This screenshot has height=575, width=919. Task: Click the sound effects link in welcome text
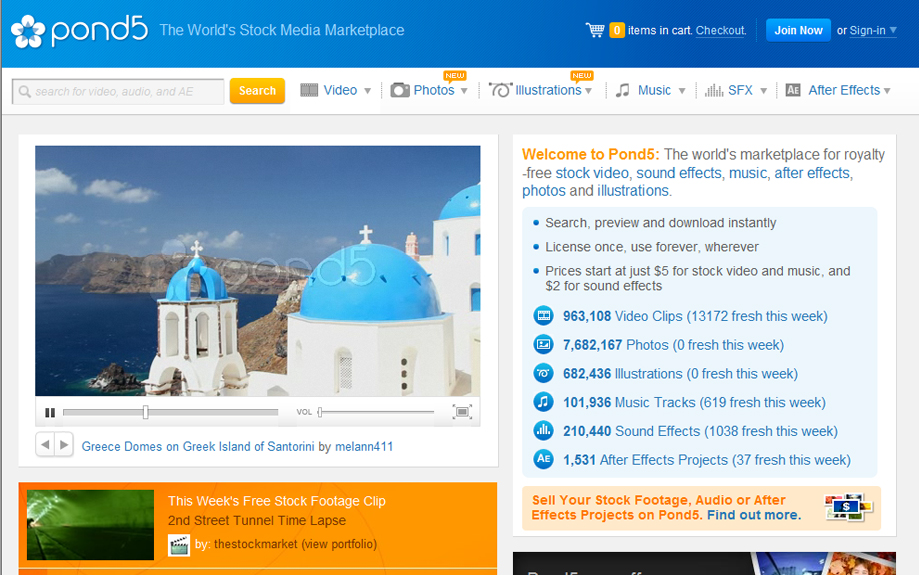coord(679,173)
